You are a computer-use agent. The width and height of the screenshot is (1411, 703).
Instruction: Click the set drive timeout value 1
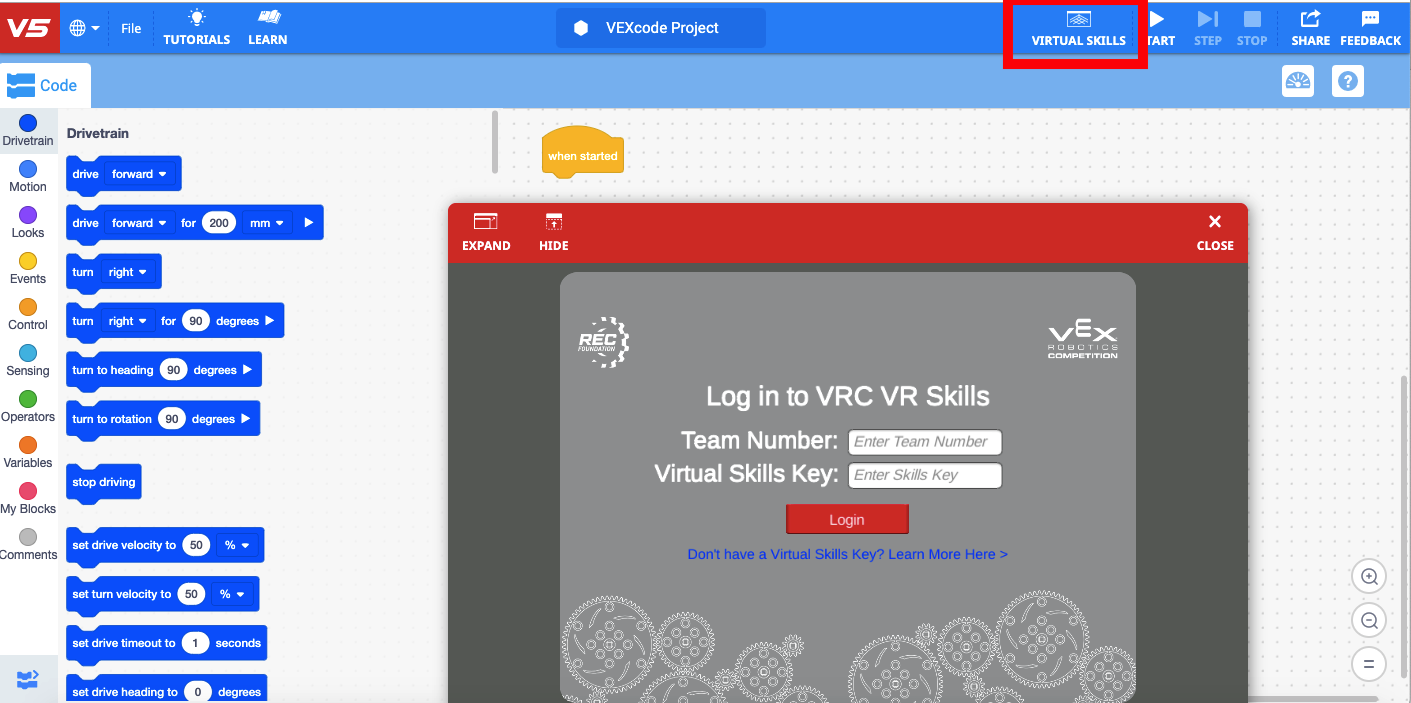pos(195,643)
